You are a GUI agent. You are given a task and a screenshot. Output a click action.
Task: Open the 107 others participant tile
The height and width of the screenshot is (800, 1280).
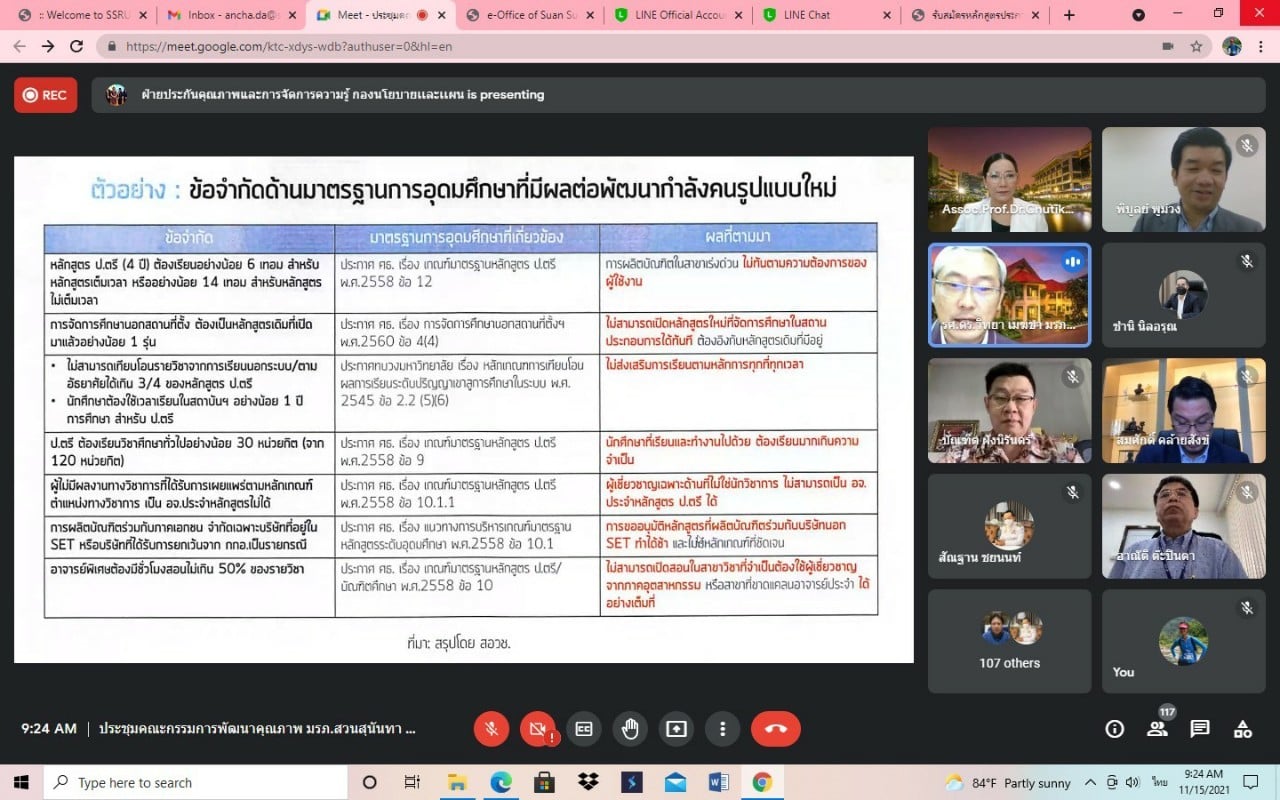(x=1009, y=640)
